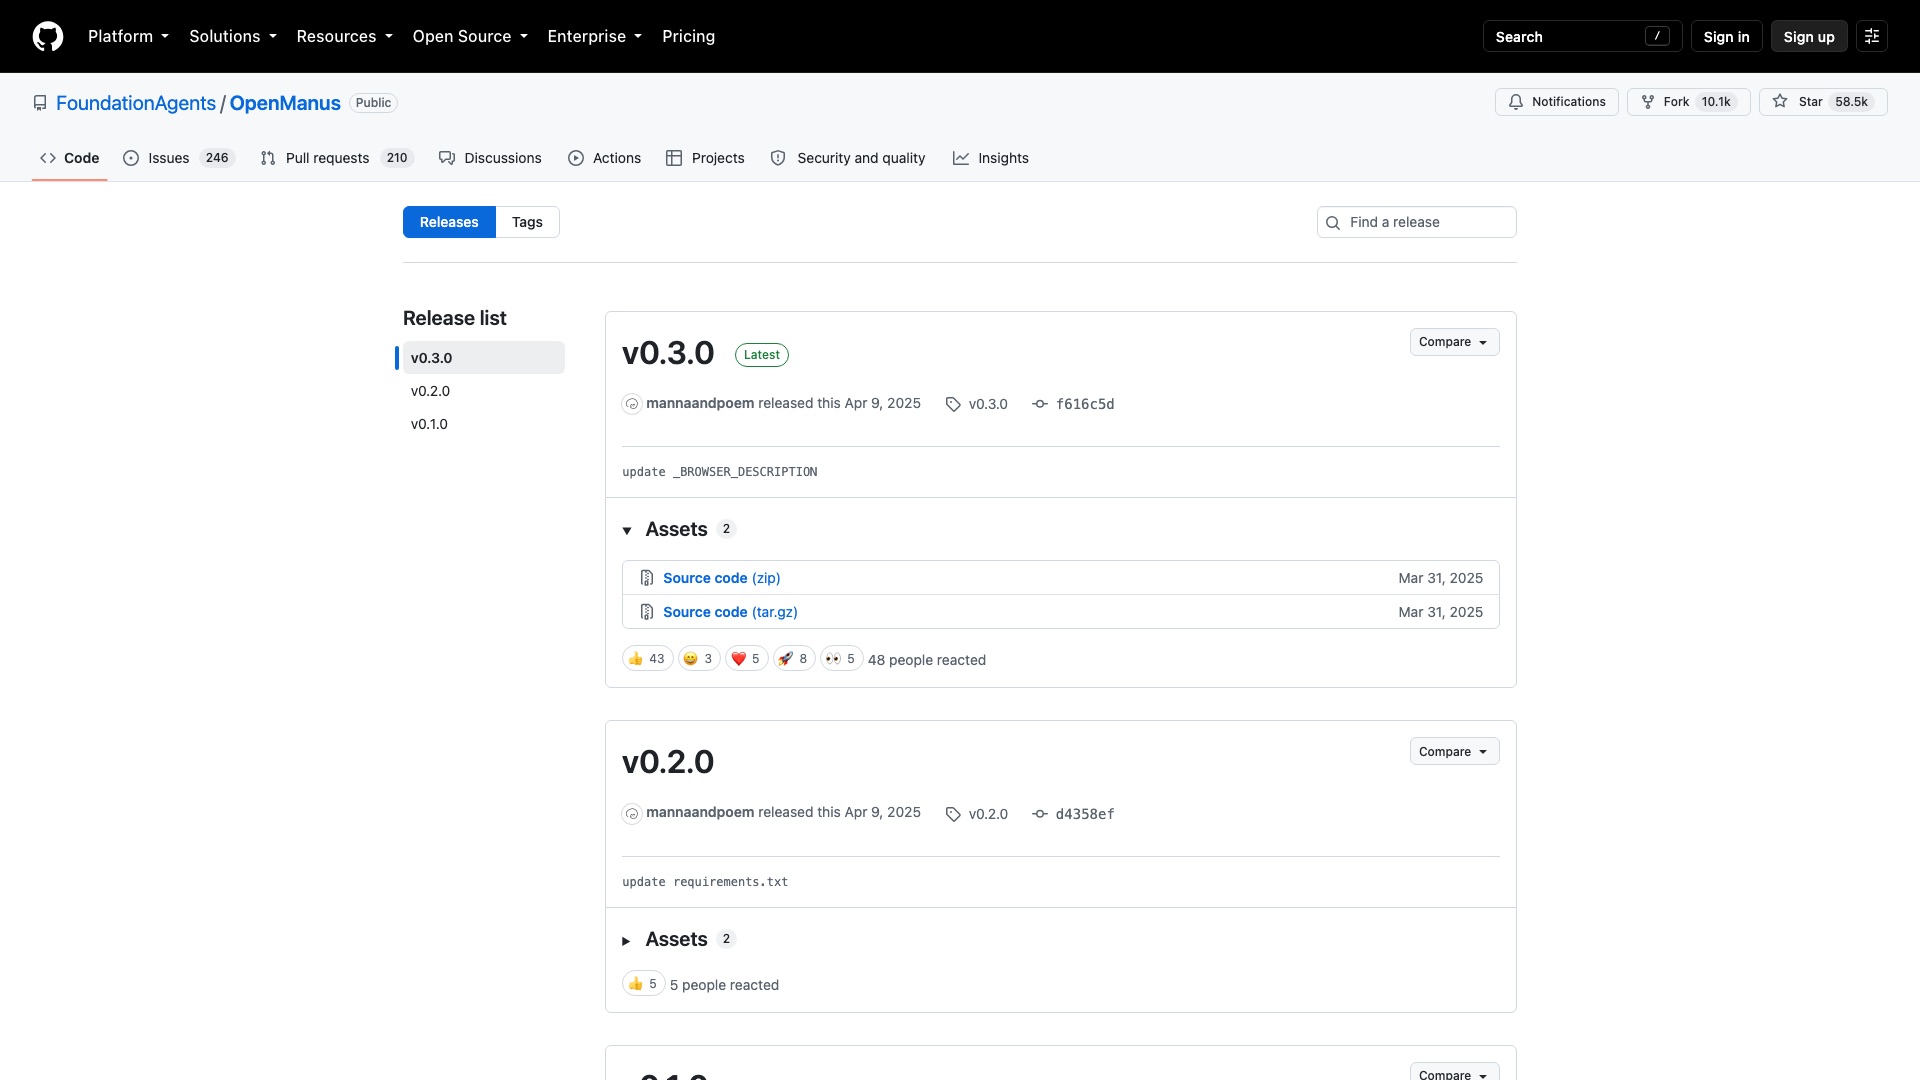Open the Actions tab
The image size is (1920, 1080).
(x=604, y=158)
